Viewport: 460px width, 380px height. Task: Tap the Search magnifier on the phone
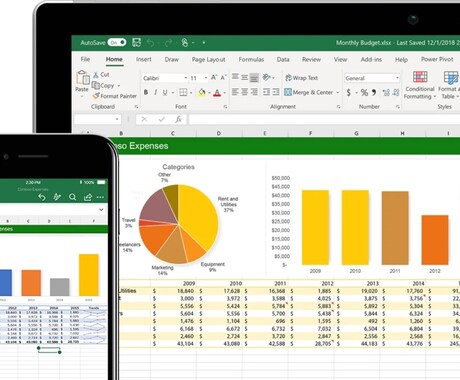coord(72,197)
